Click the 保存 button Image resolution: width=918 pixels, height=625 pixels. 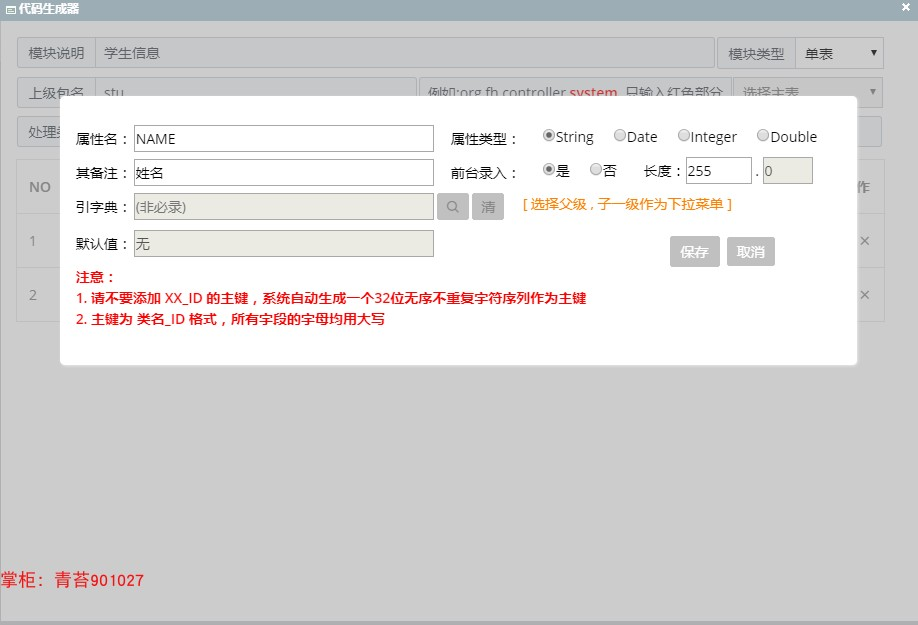click(694, 252)
